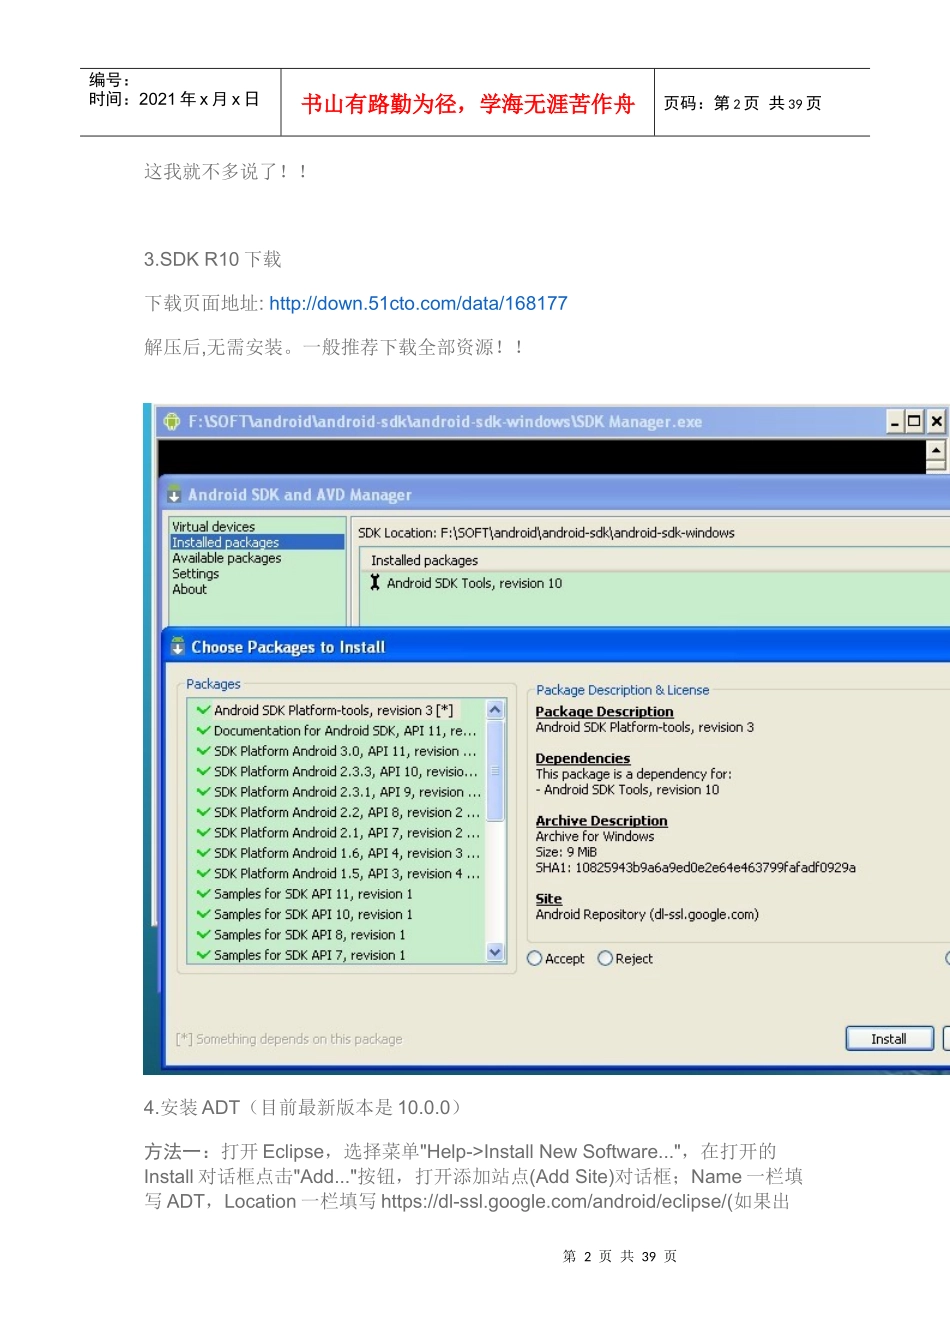Toggle checkmark for Samples for SDK API 8
Image resolution: width=950 pixels, height=1344 pixels.
click(x=203, y=934)
